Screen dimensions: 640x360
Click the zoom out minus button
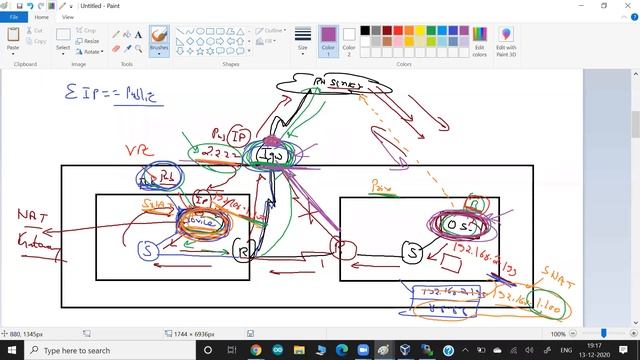pyautogui.click(x=573, y=333)
